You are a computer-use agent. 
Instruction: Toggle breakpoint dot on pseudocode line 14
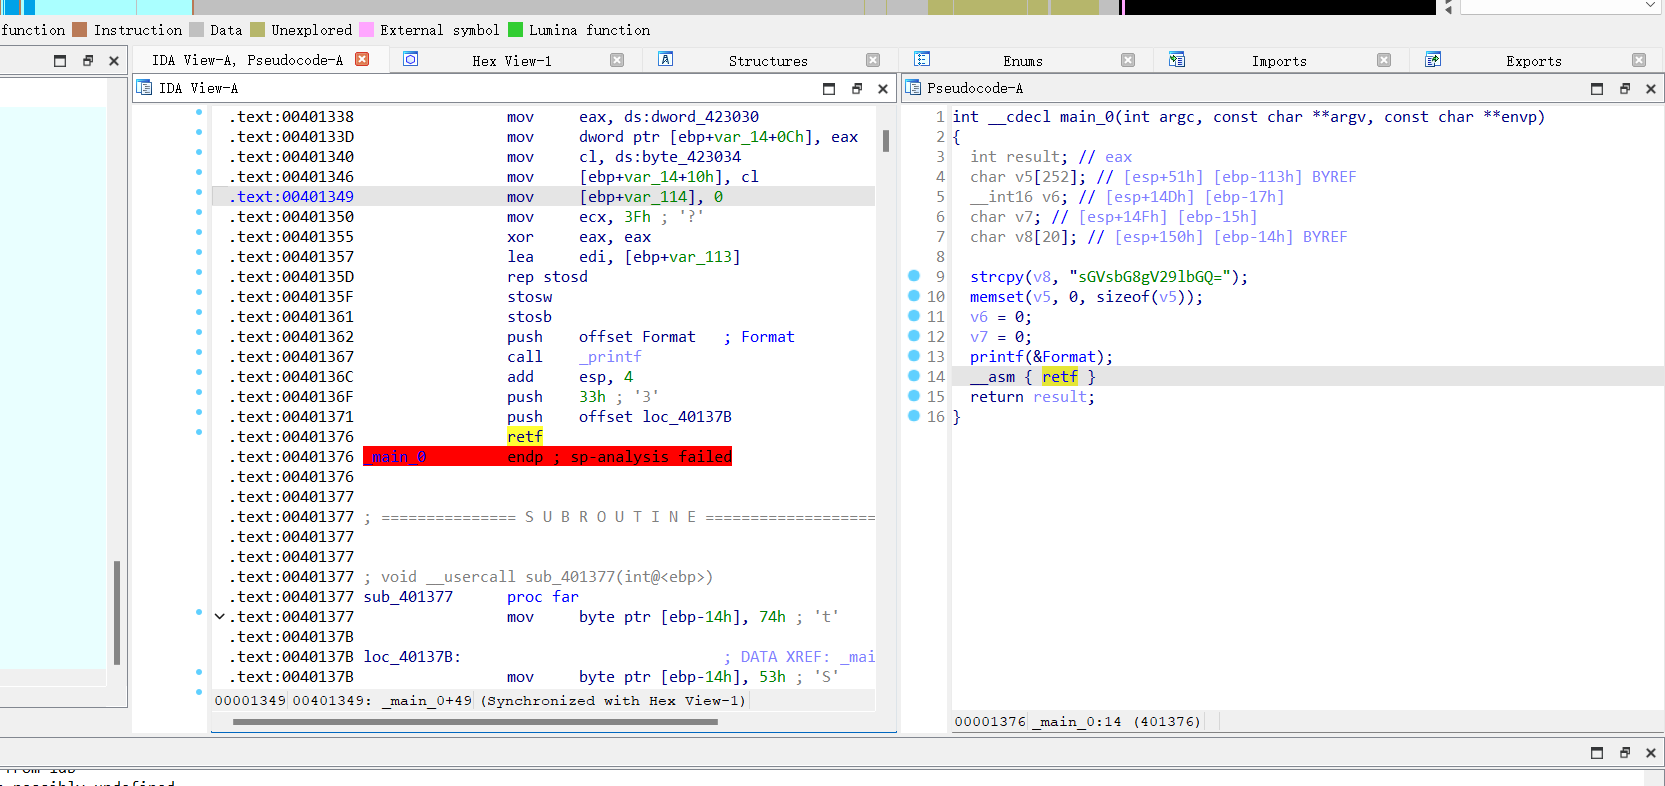click(914, 375)
